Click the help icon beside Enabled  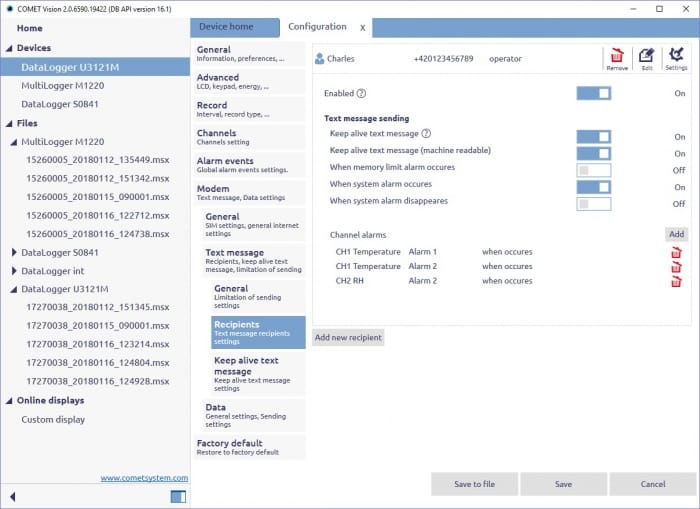point(361,93)
